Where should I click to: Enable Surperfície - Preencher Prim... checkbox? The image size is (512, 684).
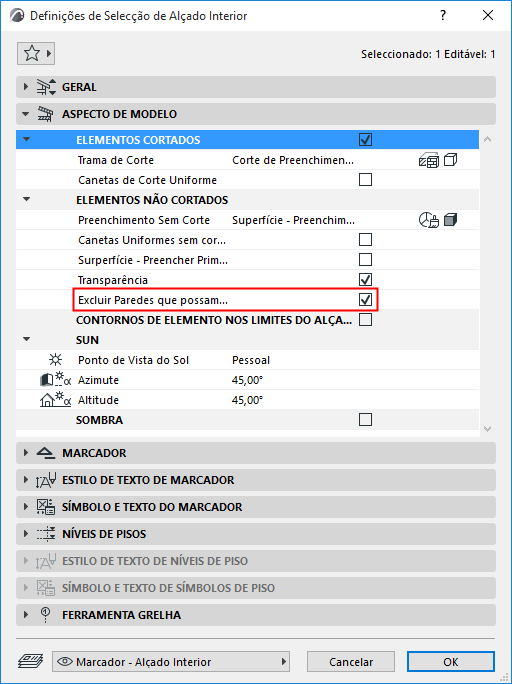coord(365,260)
